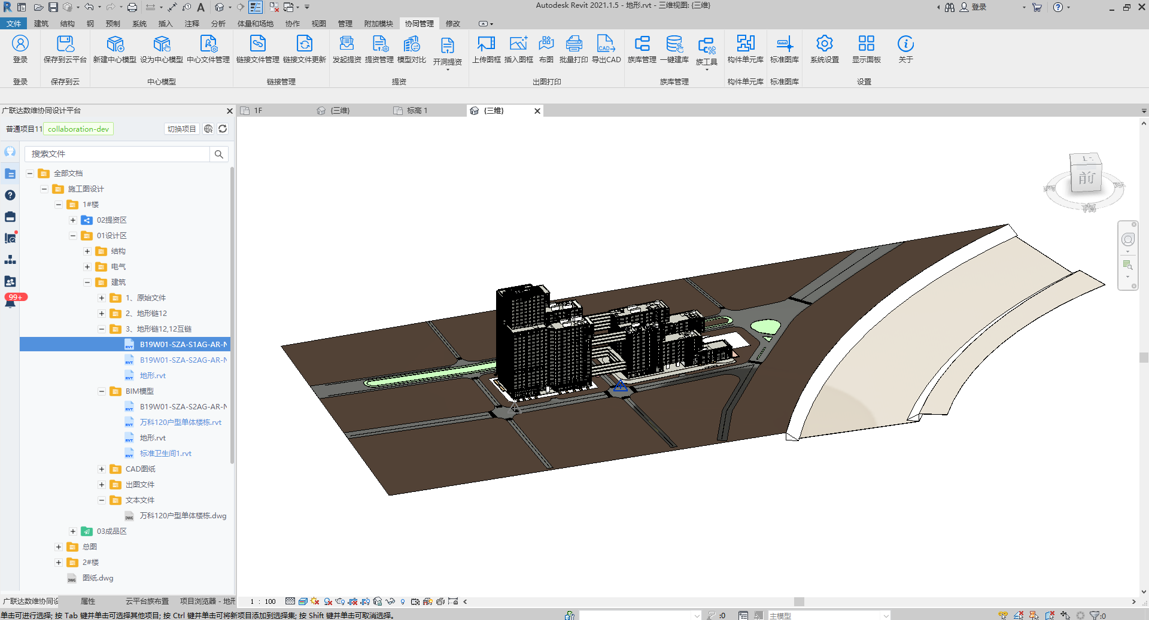Click the ViewCube front face
1149x620 pixels.
tap(1085, 179)
